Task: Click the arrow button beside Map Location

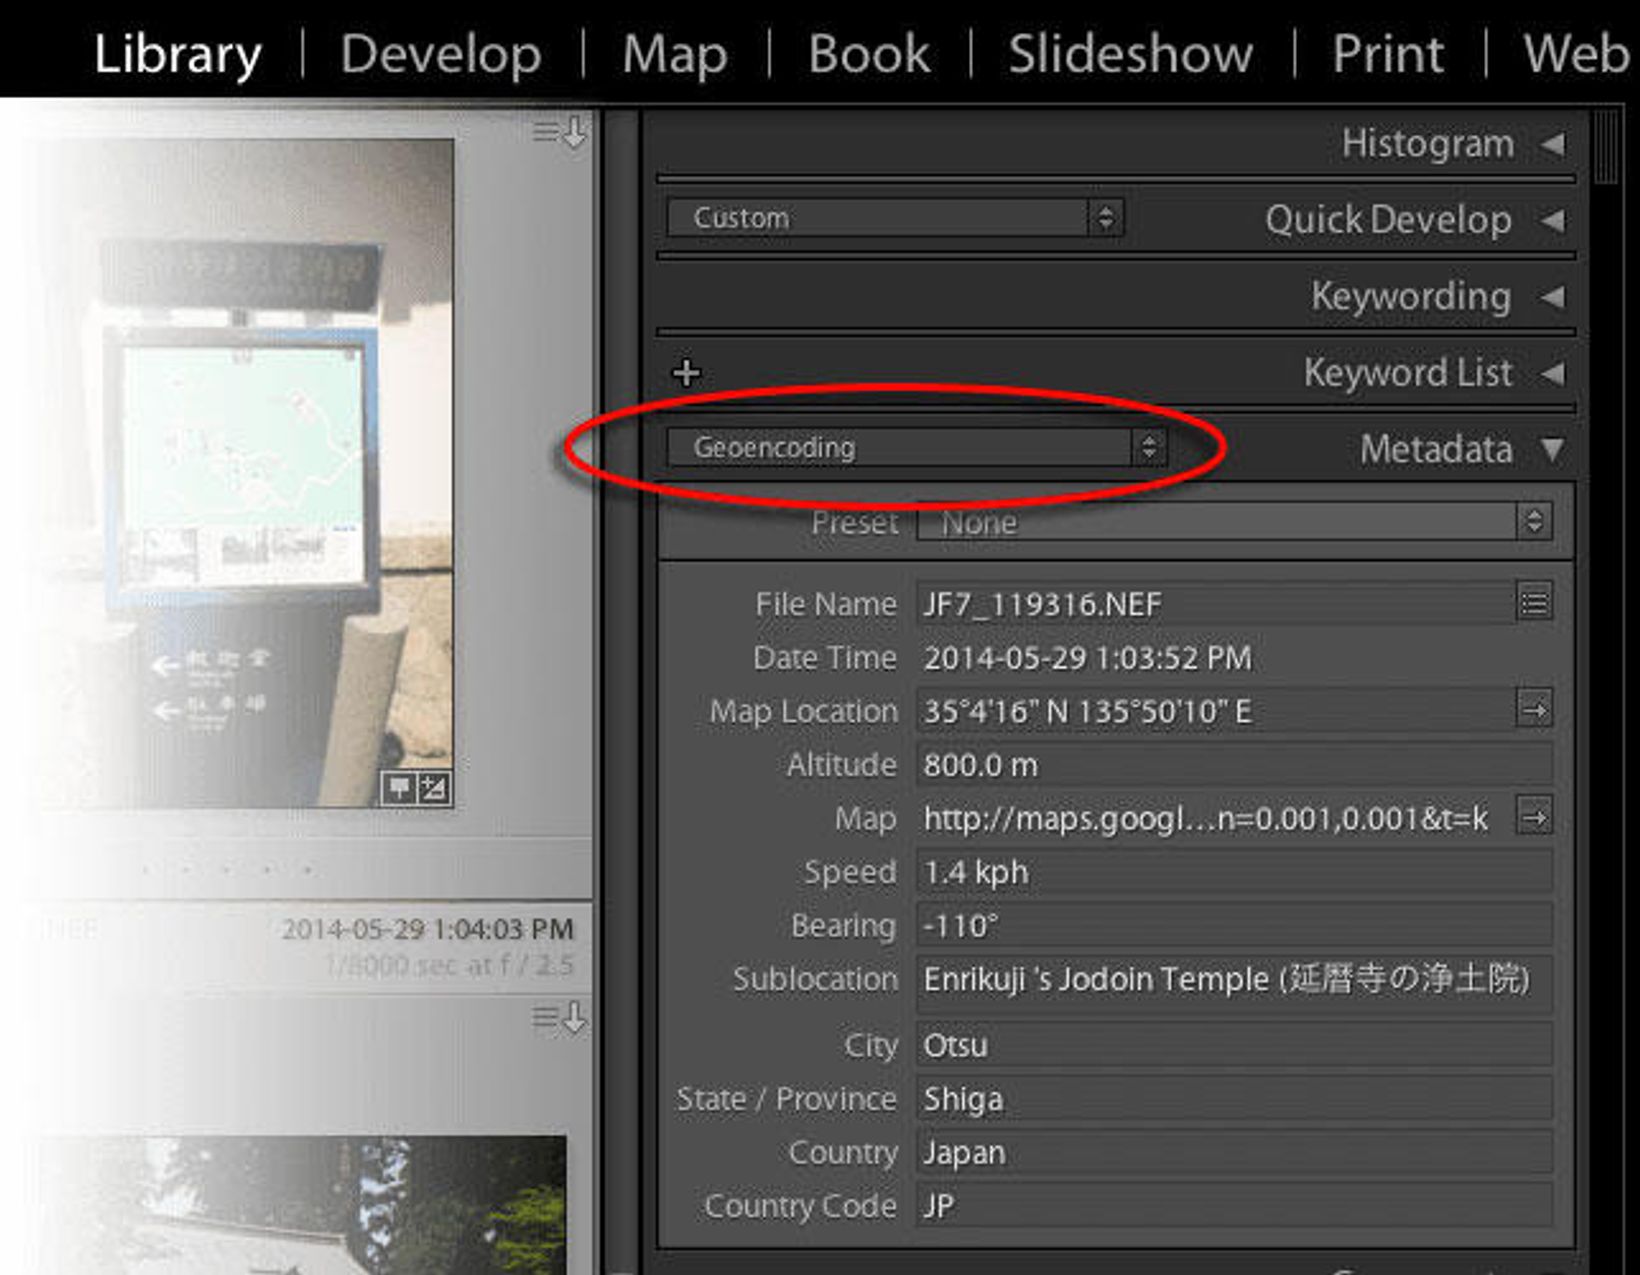Action: [1534, 710]
